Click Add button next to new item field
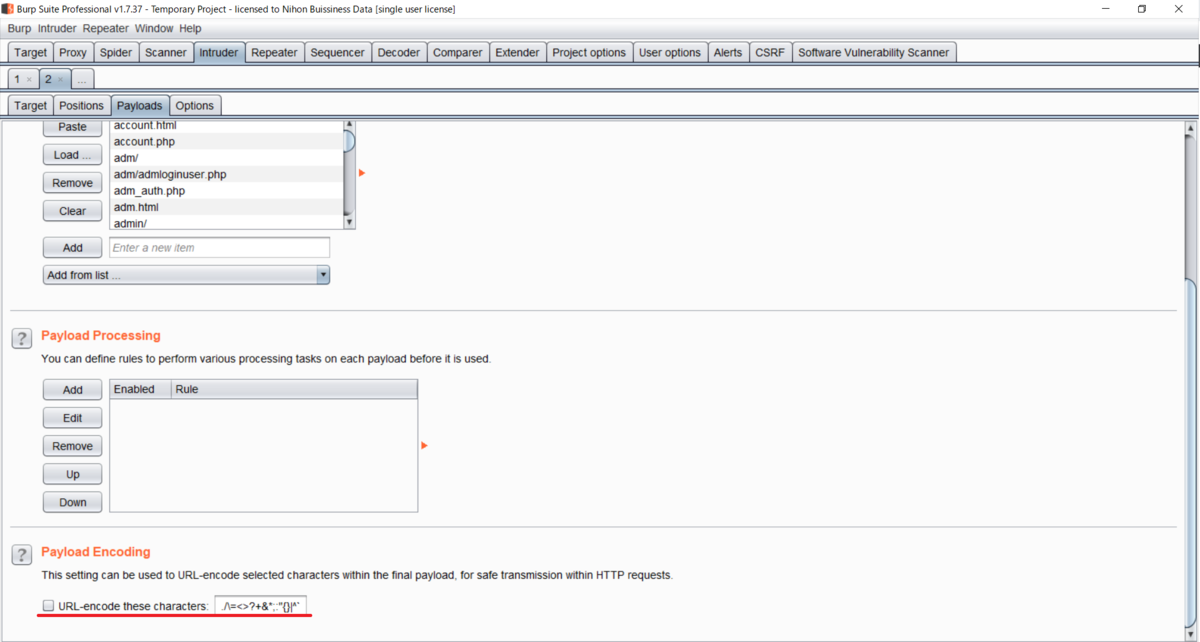This screenshot has height=642, width=1200. pyautogui.click(x=72, y=248)
